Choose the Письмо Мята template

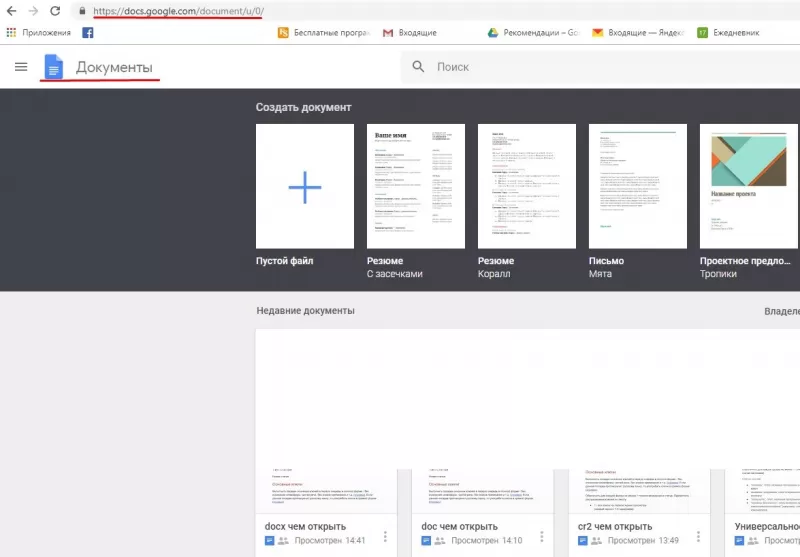coord(638,187)
